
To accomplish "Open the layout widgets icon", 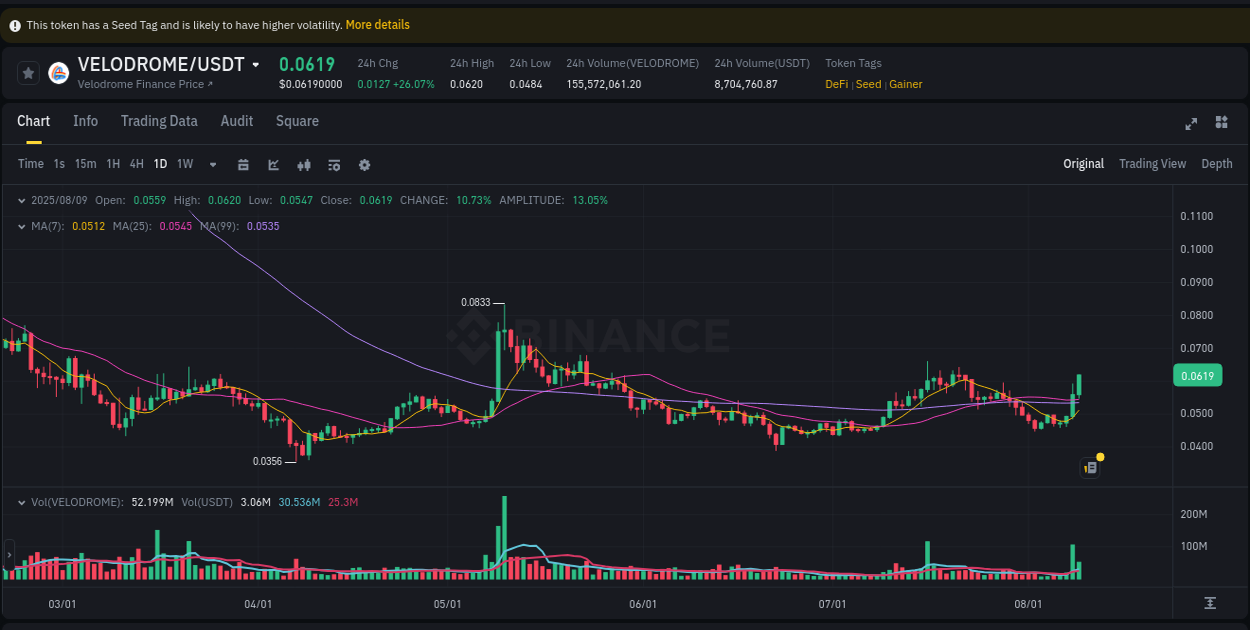I will pyautogui.click(x=1221, y=122).
